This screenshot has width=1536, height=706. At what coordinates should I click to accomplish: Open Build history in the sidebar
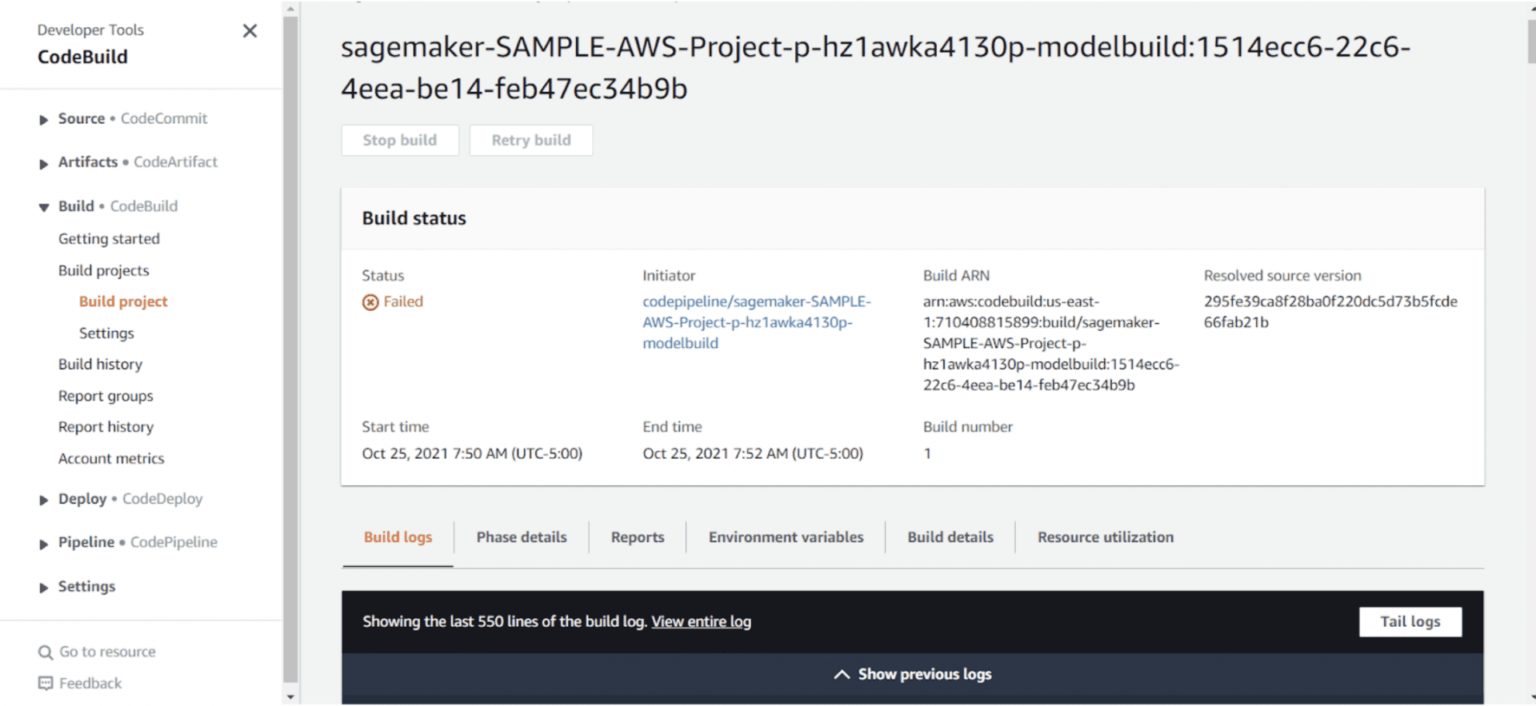100,364
